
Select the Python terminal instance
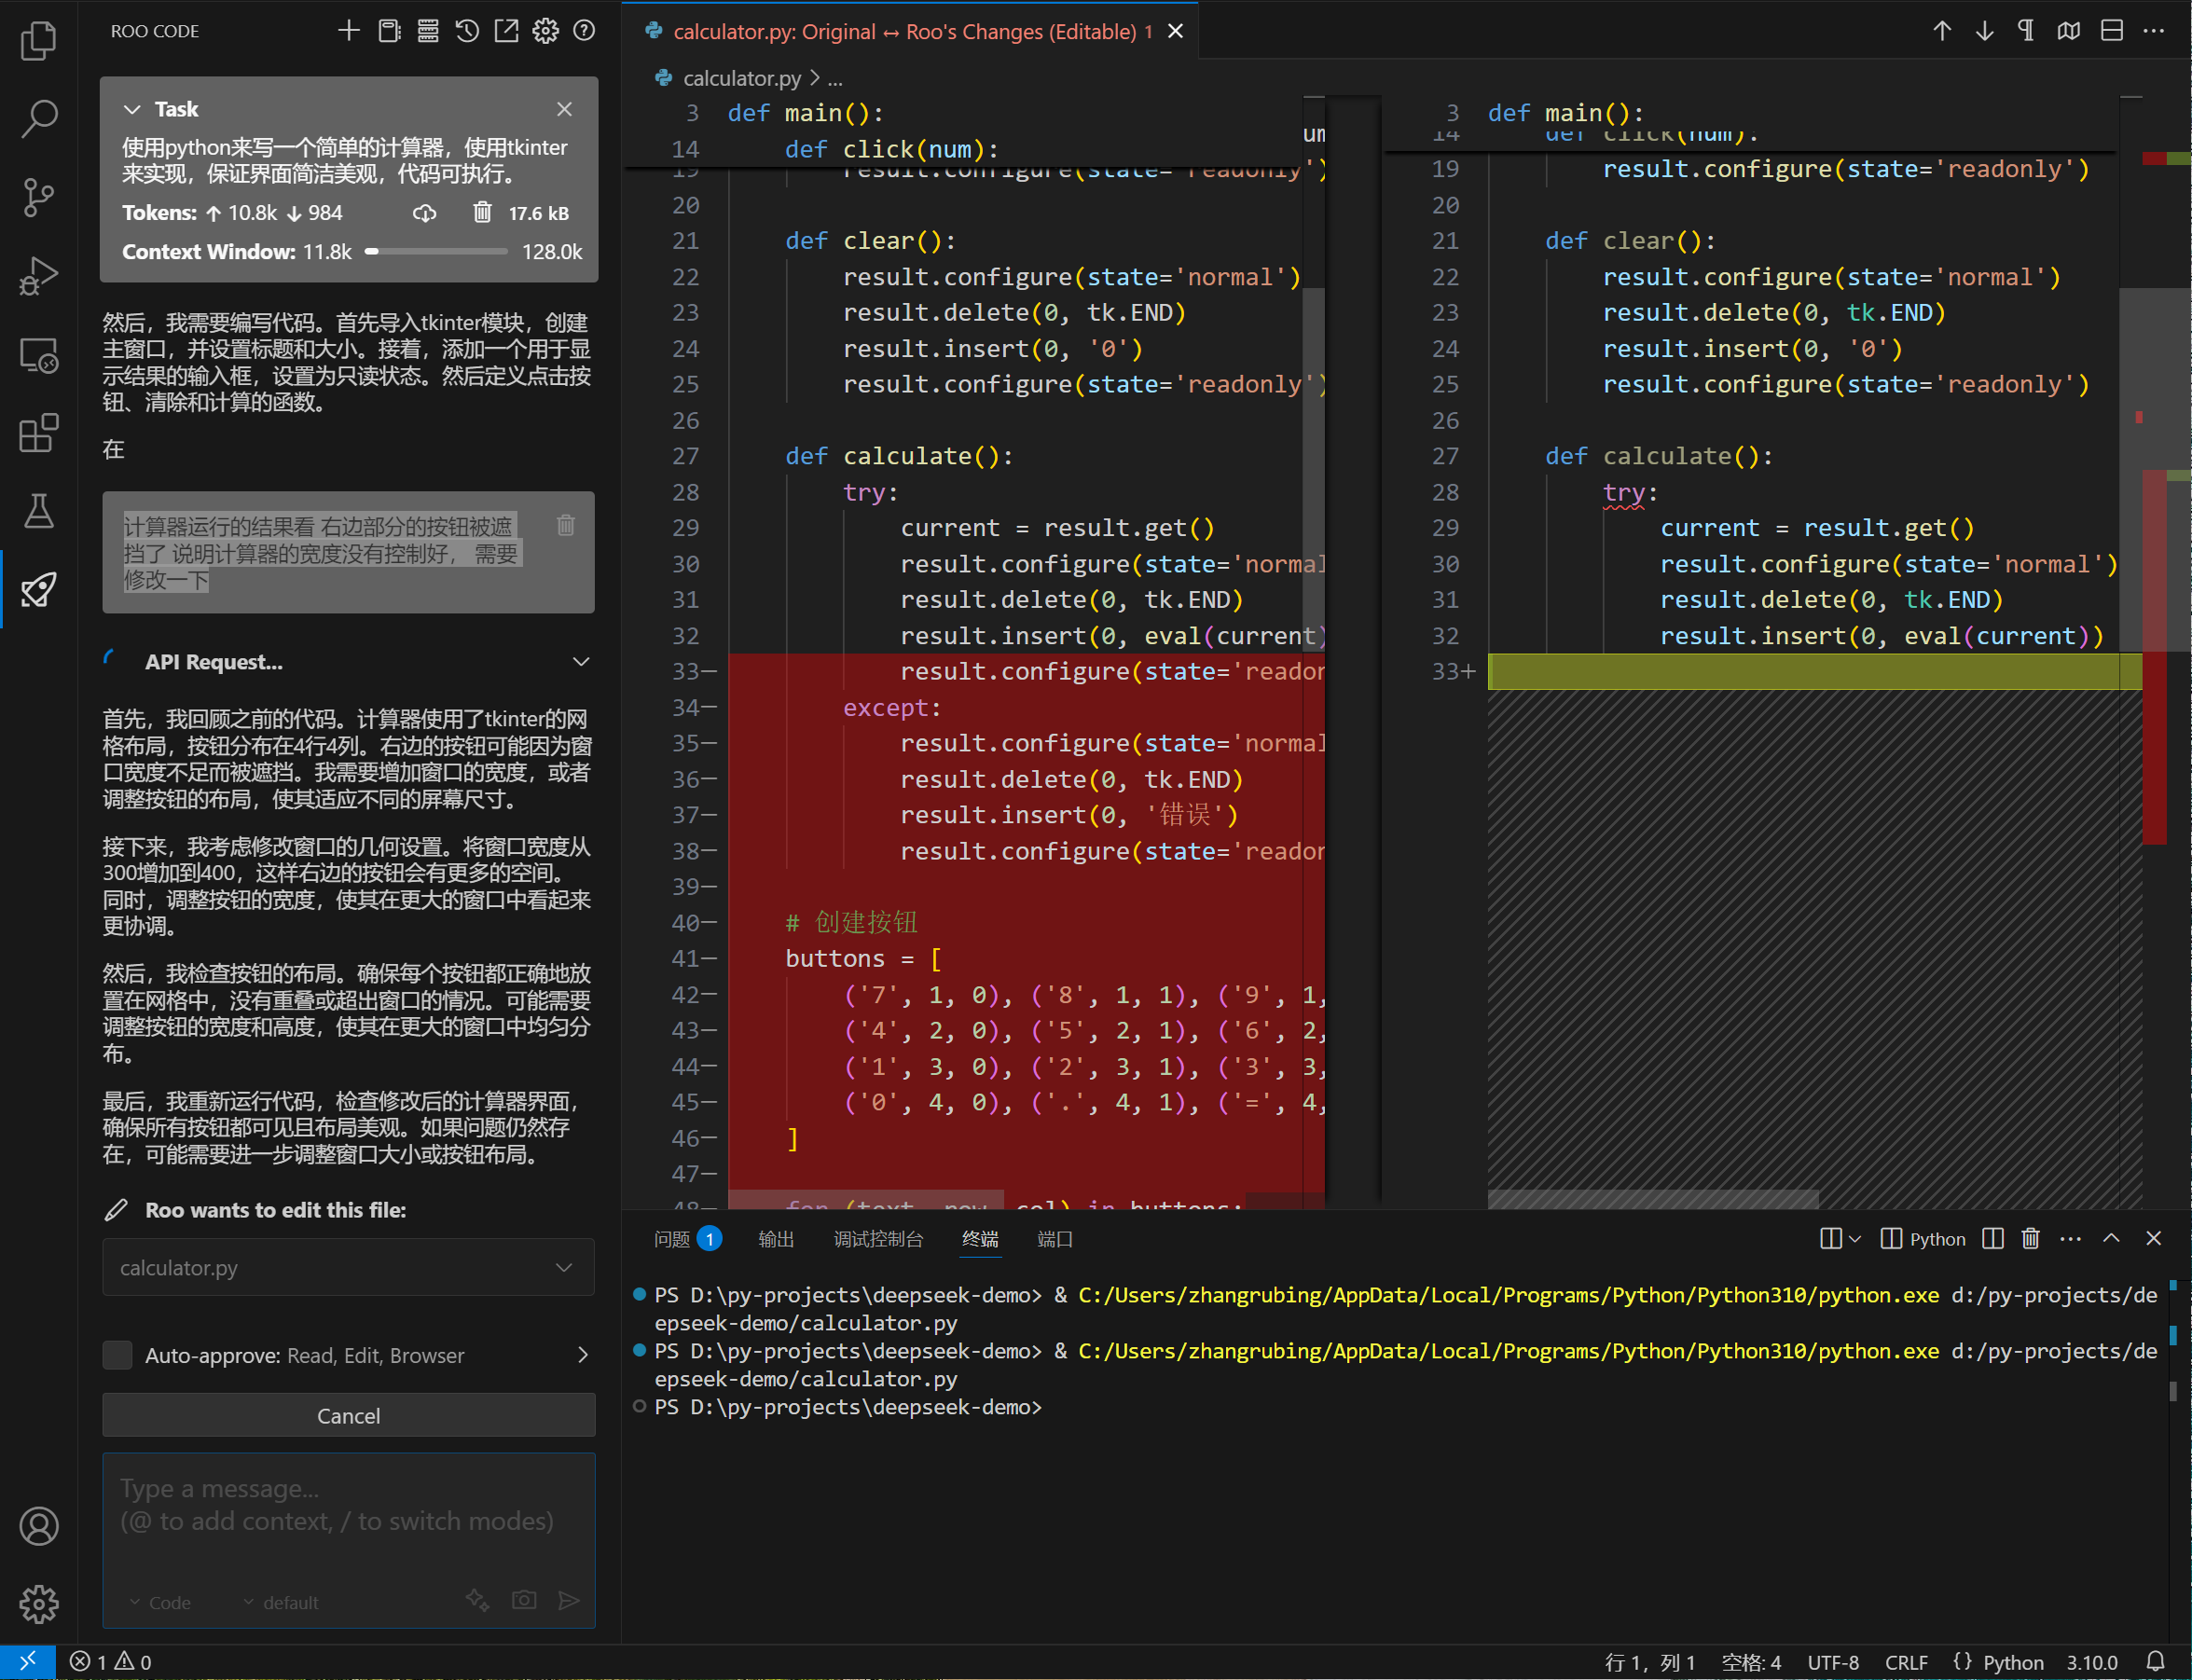pyautogui.click(x=1923, y=1238)
